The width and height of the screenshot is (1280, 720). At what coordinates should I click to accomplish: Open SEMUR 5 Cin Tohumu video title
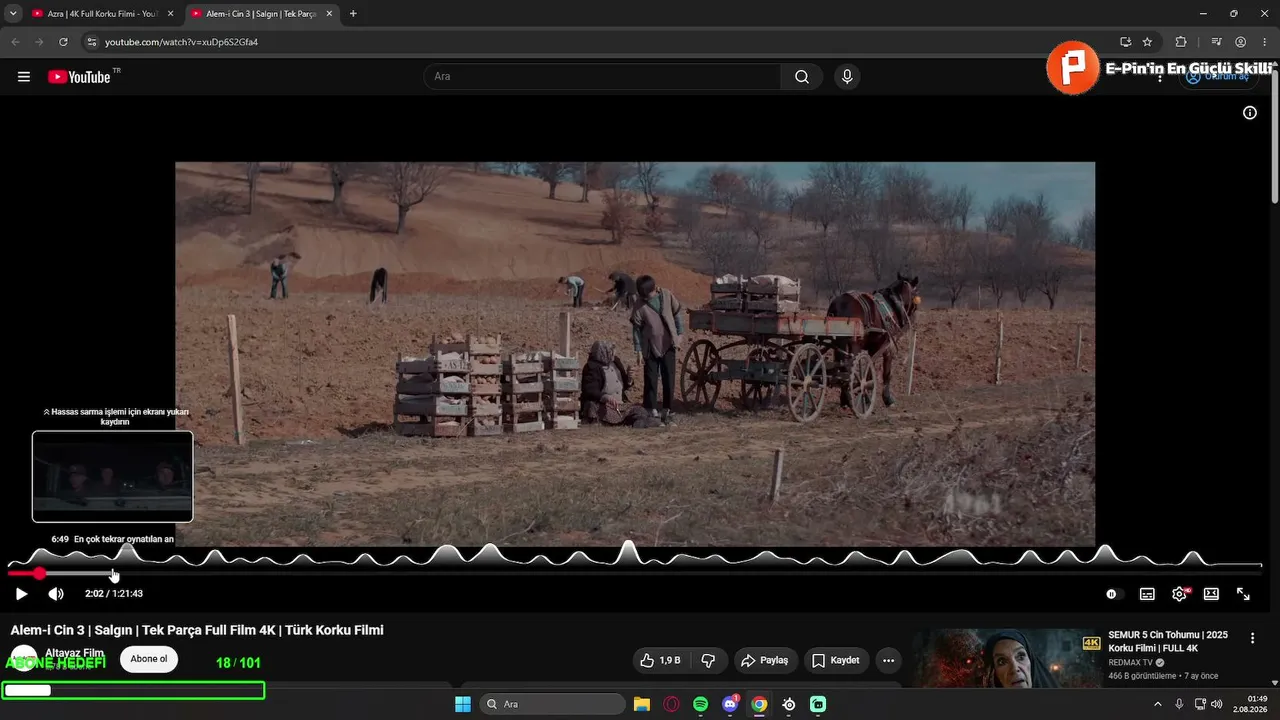1168,641
